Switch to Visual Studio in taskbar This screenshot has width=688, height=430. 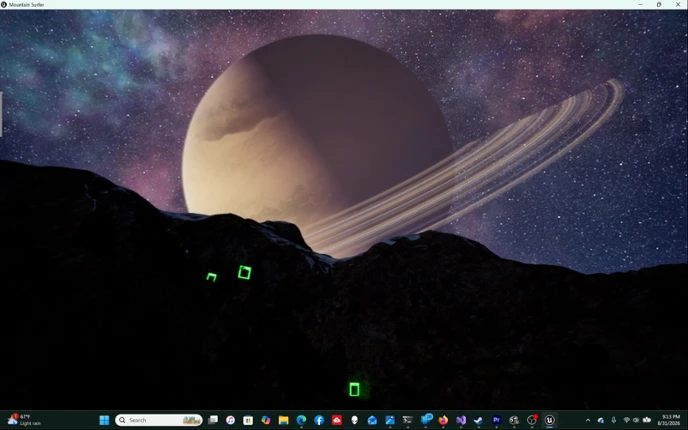point(461,420)
